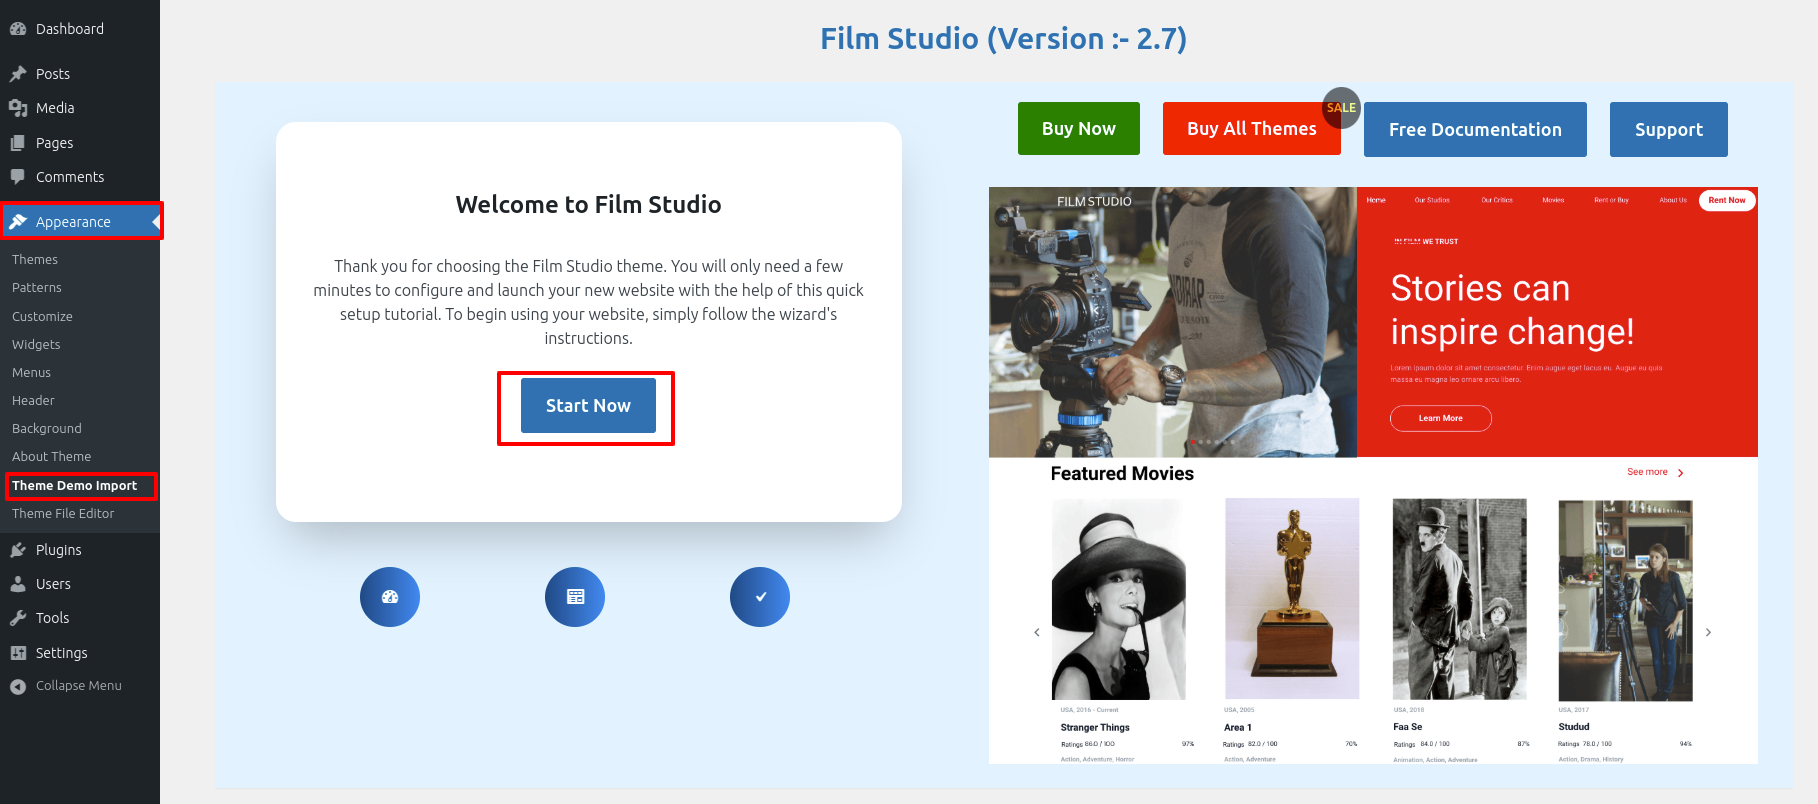The height and width of the screenshot is (804, 1818).
Task: Click See more link in Featured Movies
Action: point(1655,472)
